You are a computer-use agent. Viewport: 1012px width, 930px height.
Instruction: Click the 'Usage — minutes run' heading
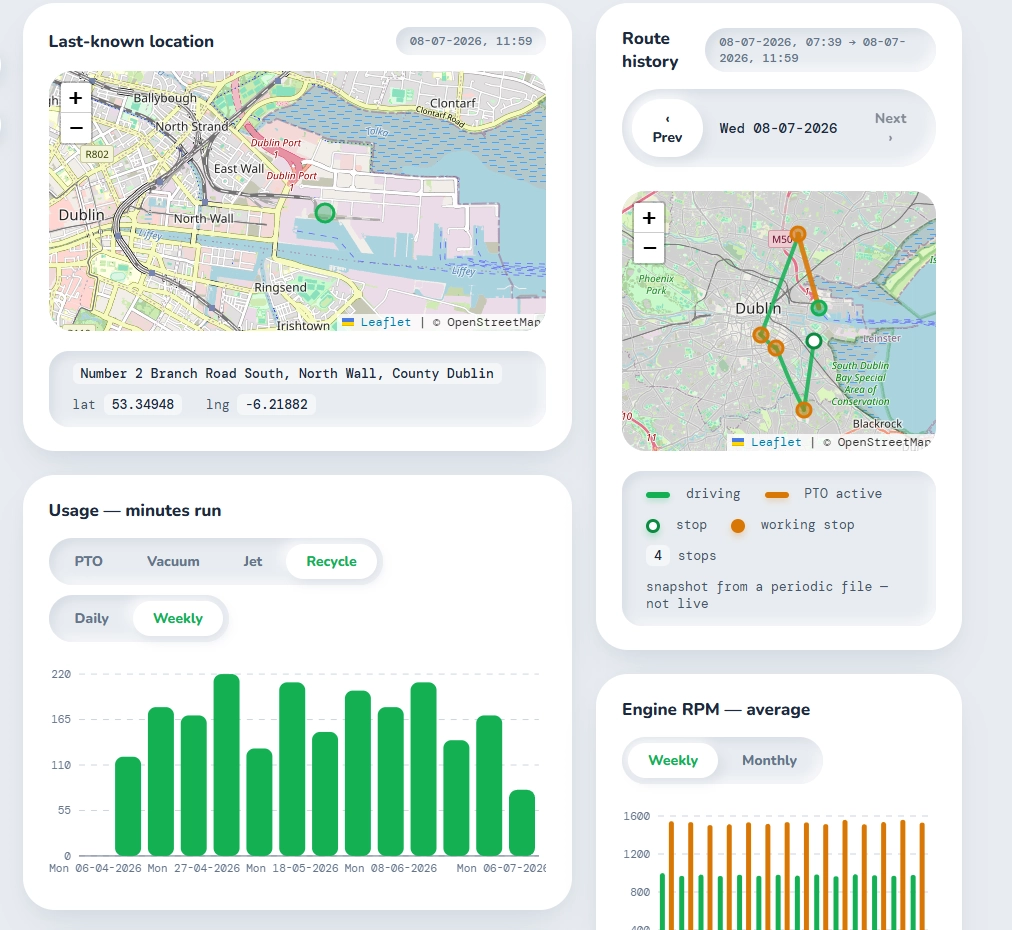[135, 510]
